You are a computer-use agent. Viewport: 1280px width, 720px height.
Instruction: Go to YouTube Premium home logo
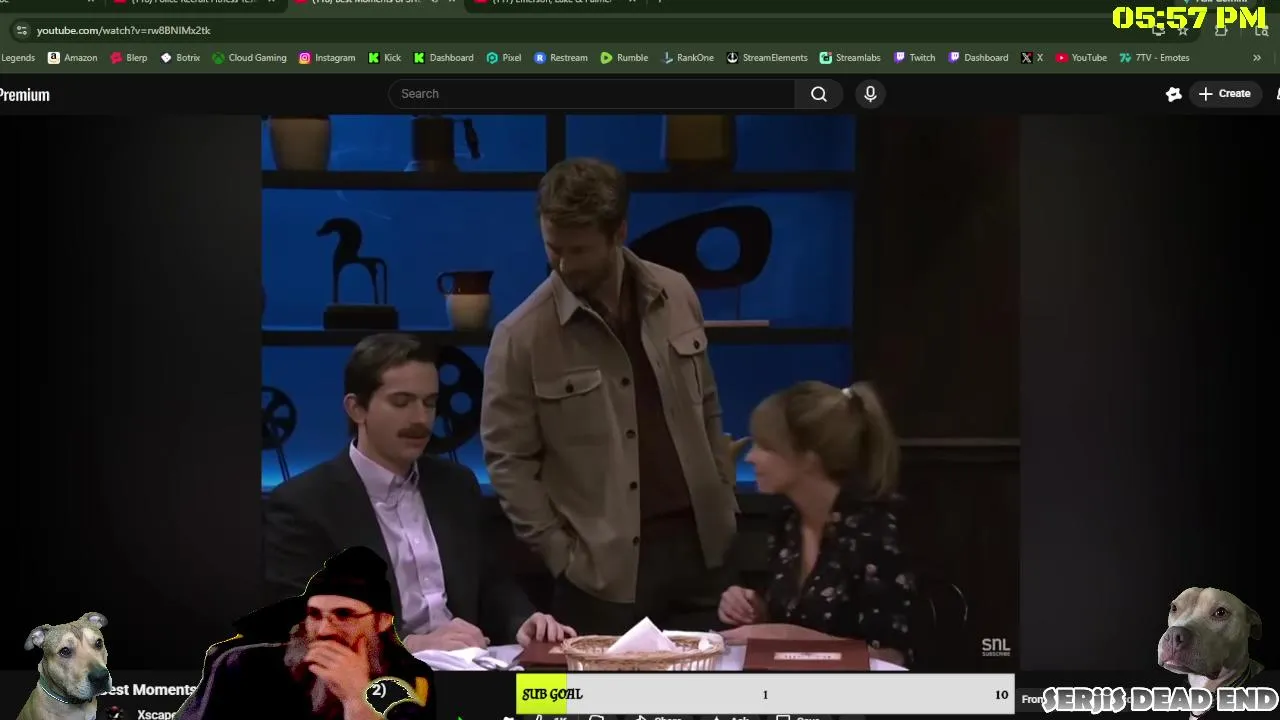24,95
